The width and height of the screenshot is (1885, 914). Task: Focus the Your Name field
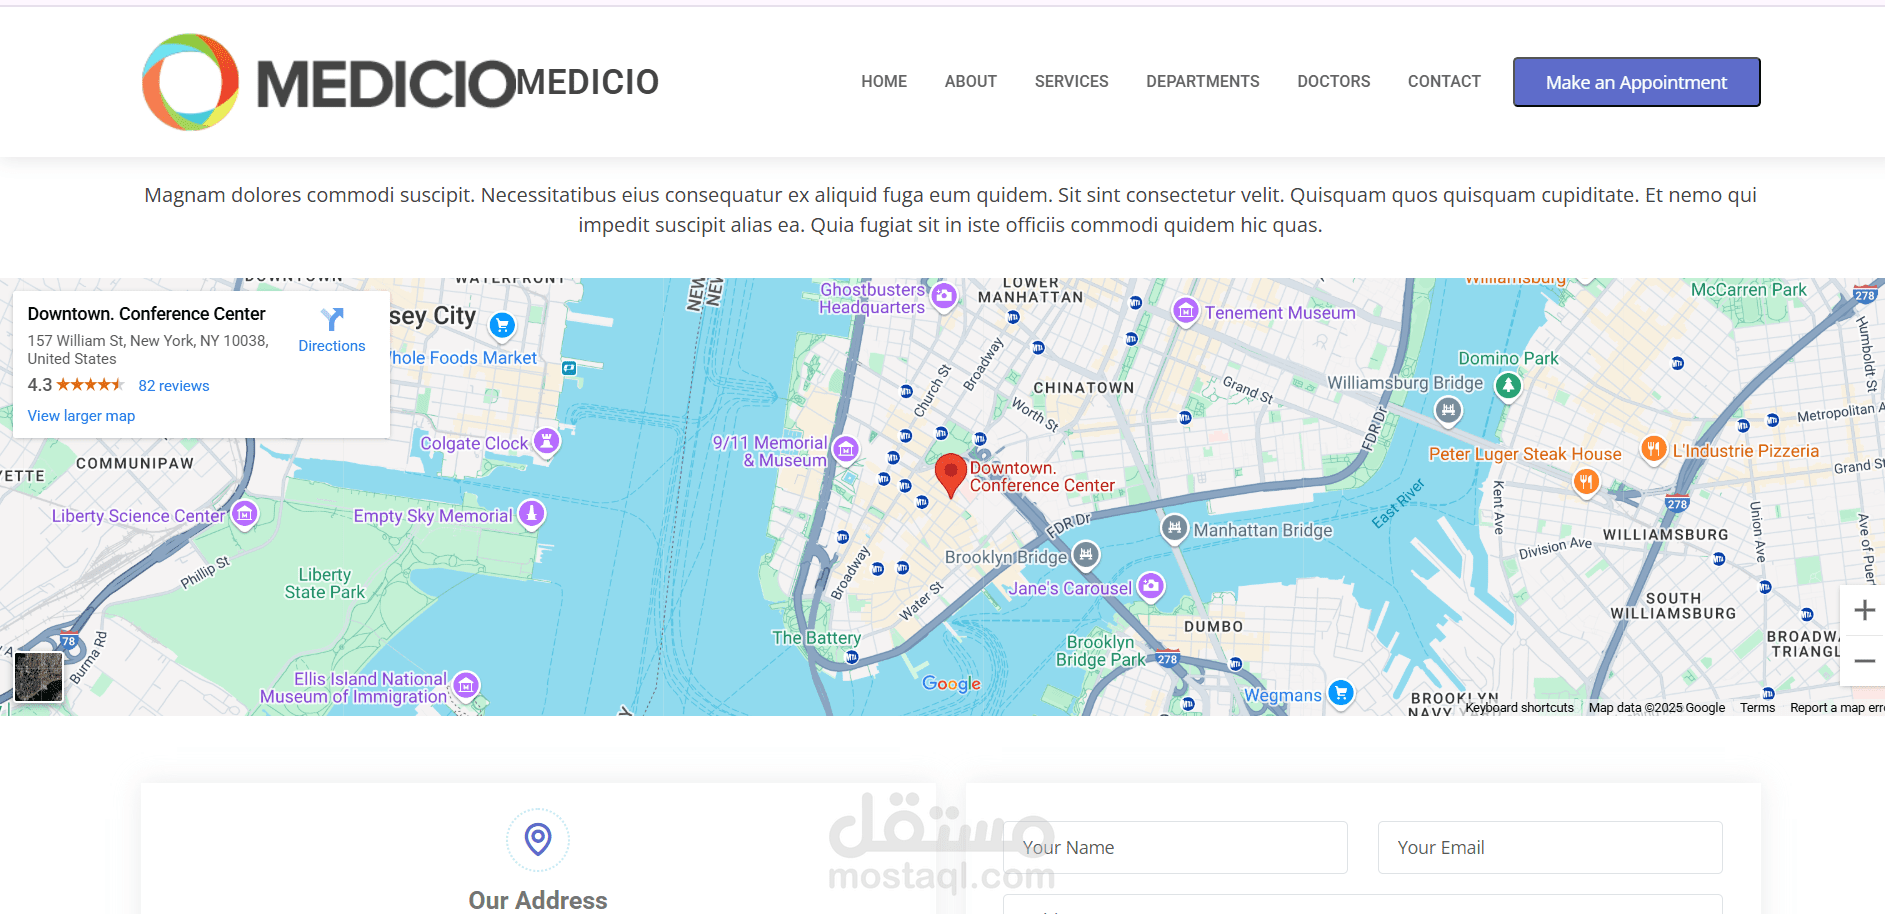pos(1175,847)
